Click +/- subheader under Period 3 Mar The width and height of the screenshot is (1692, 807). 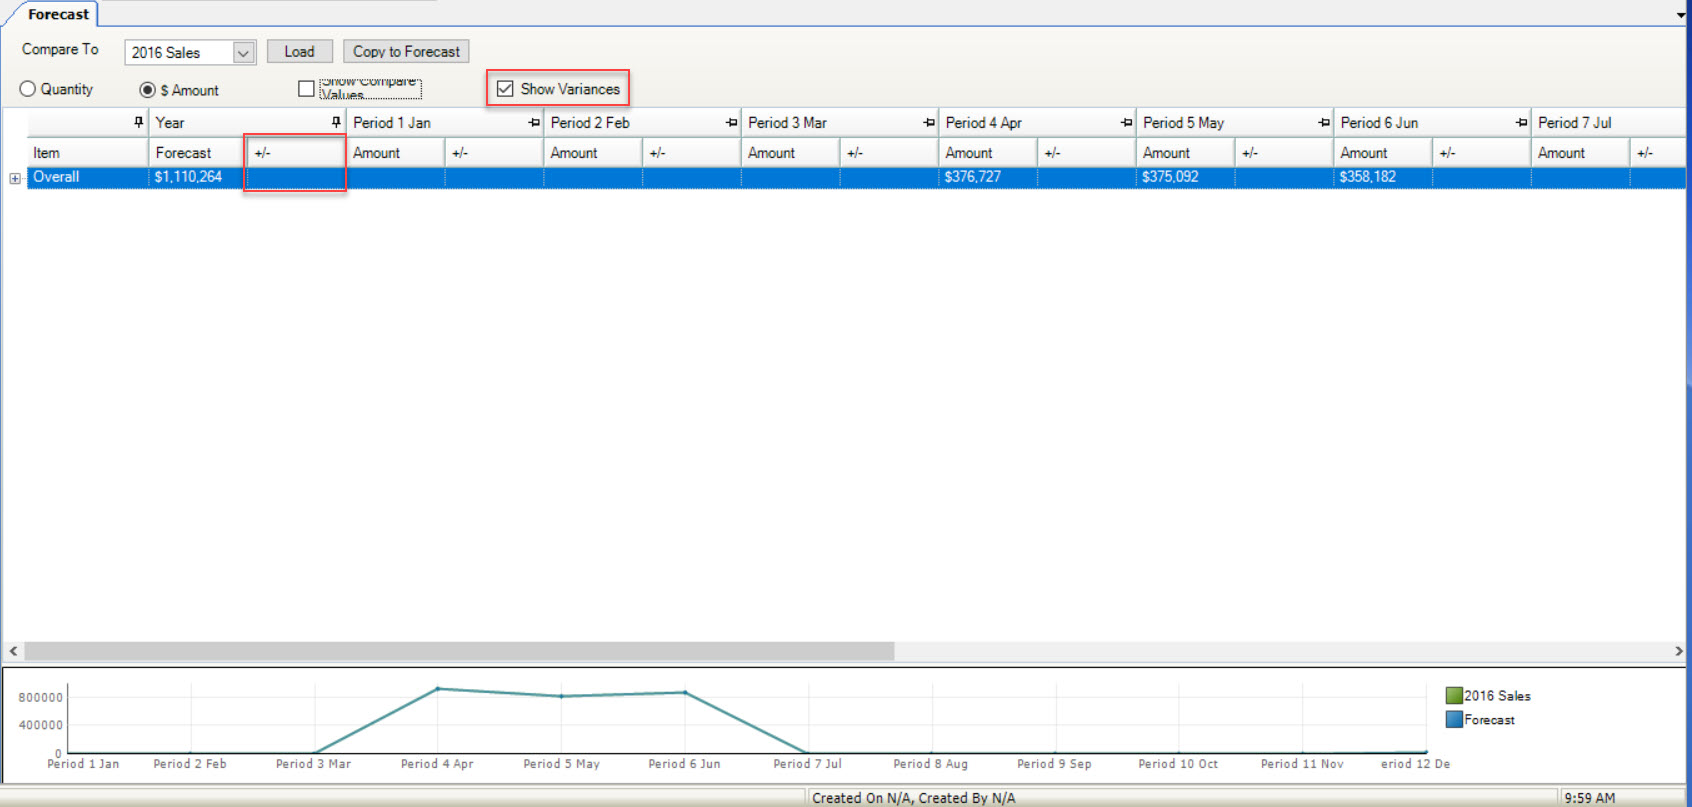tap(889, 153)
